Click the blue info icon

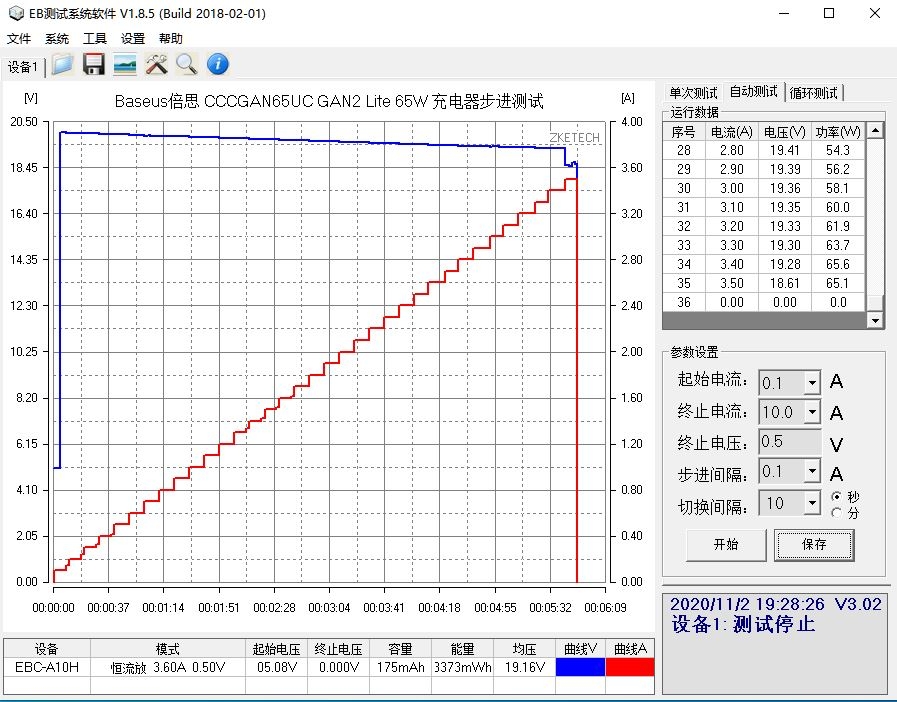(x=218, y=65)
